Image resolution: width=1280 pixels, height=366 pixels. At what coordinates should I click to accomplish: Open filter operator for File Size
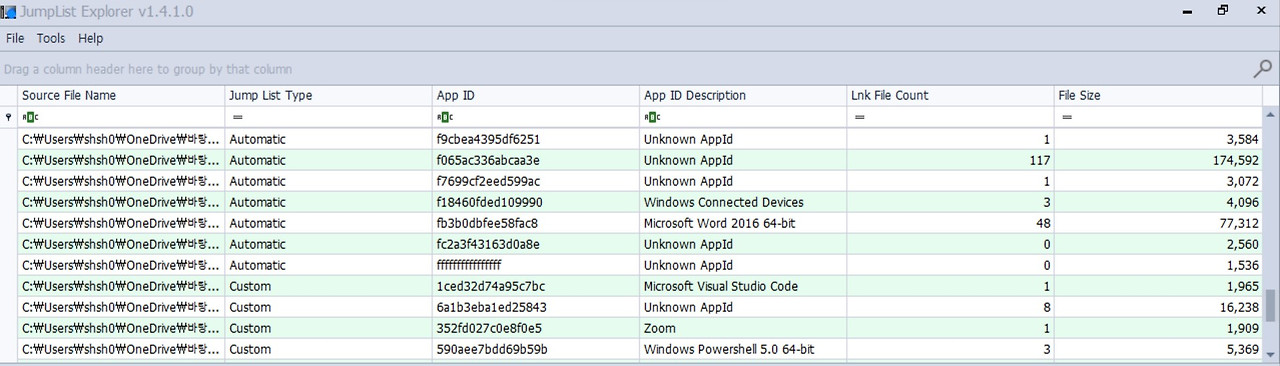(x=1066, y=118)
